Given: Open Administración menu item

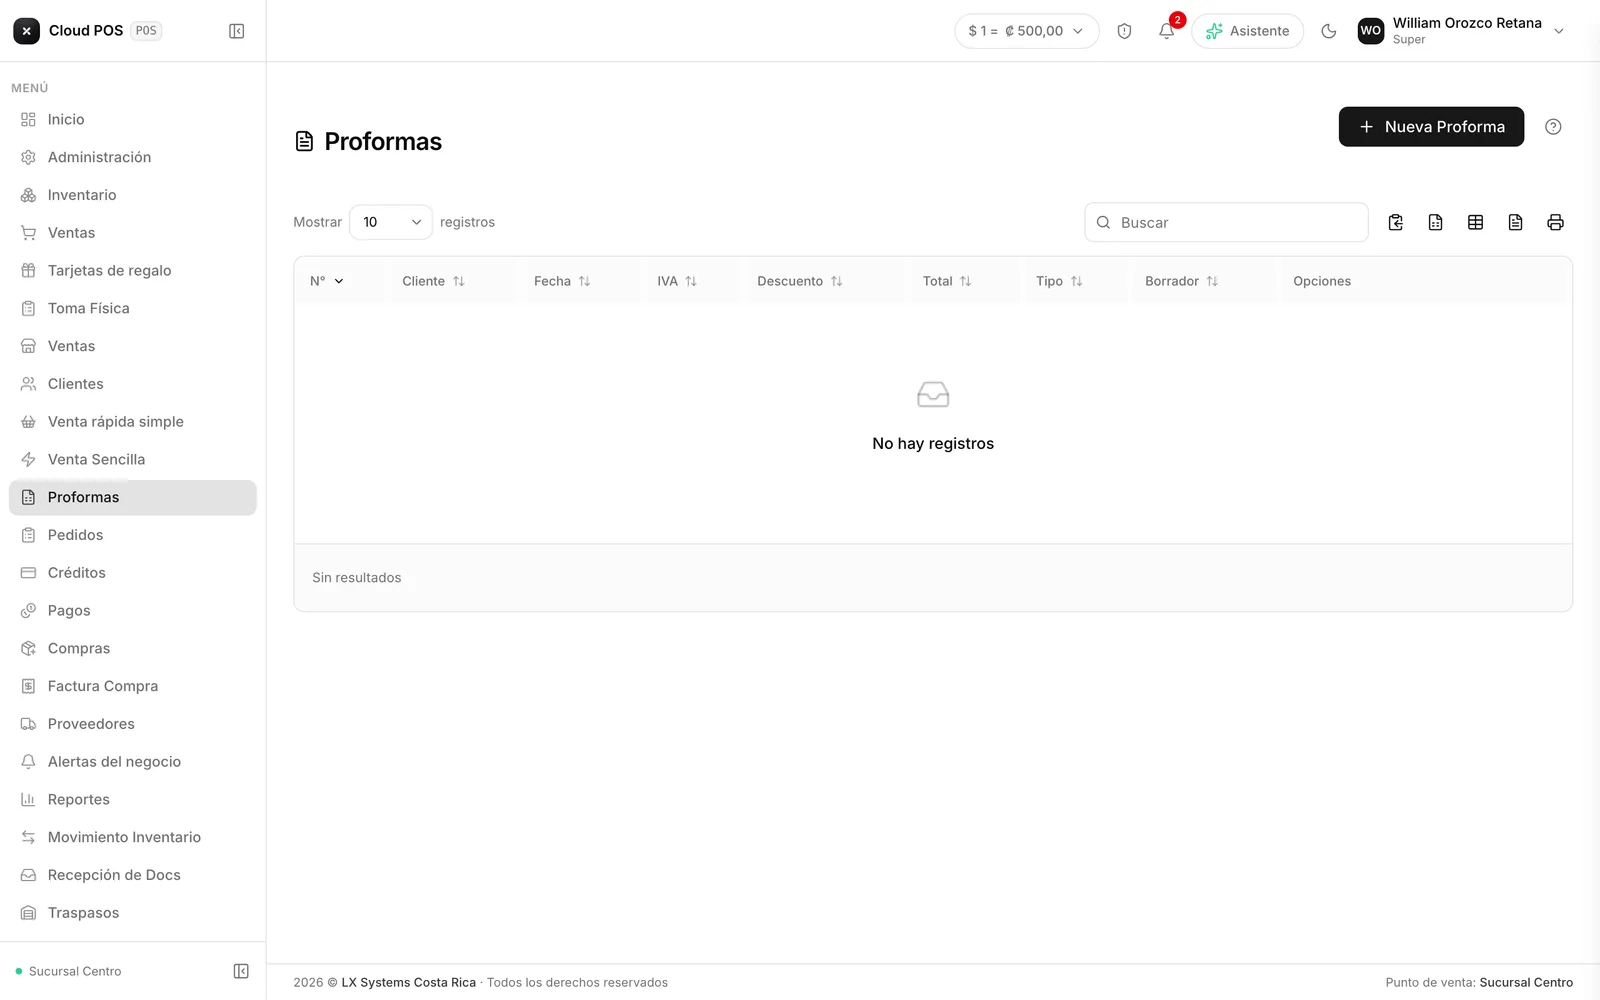Looking at the screenshot, I should [x=133, y=157].
